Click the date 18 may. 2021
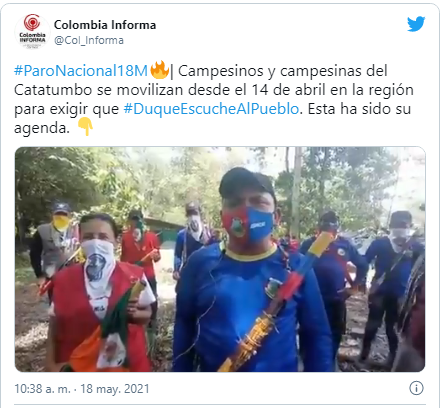 (x=115, y=389)
